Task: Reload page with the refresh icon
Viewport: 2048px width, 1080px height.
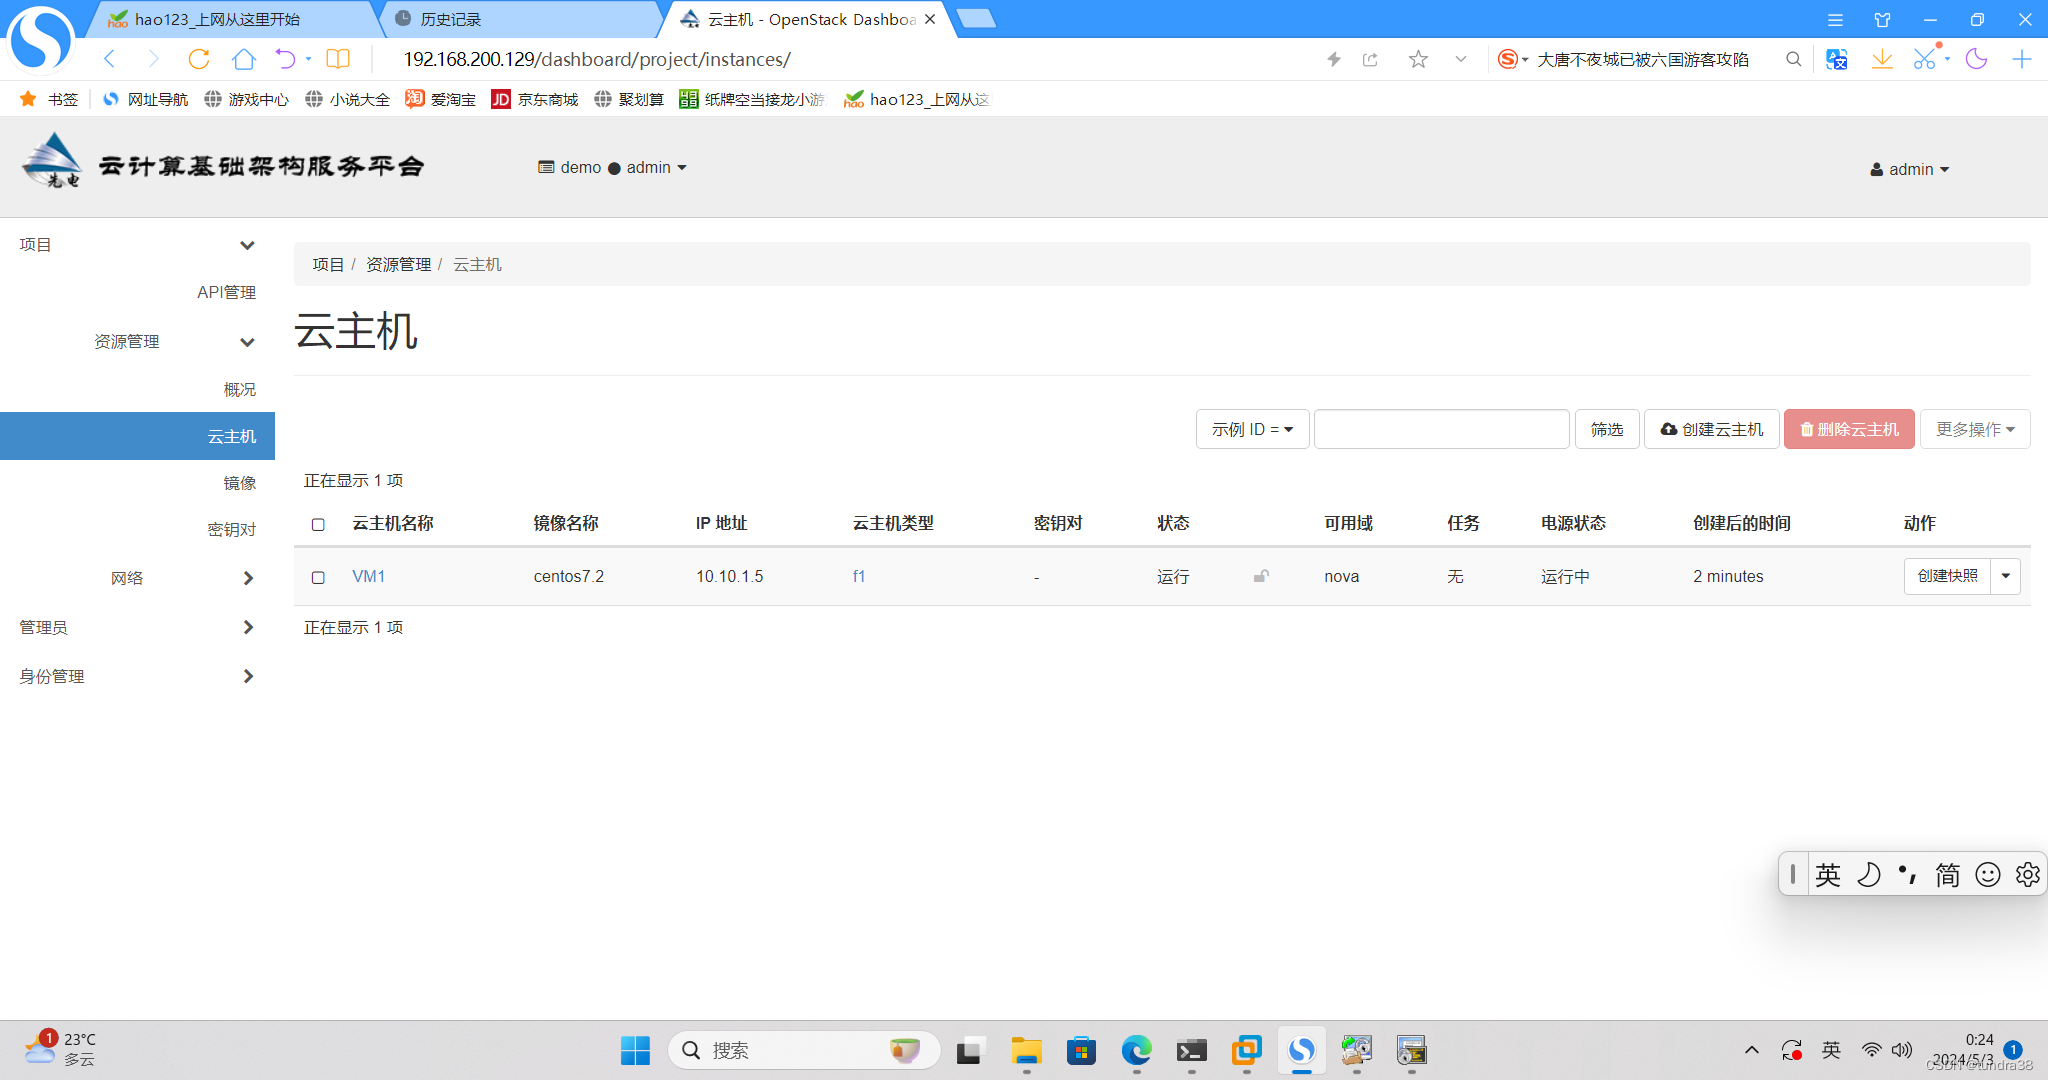Action: [x=199, y=59]
